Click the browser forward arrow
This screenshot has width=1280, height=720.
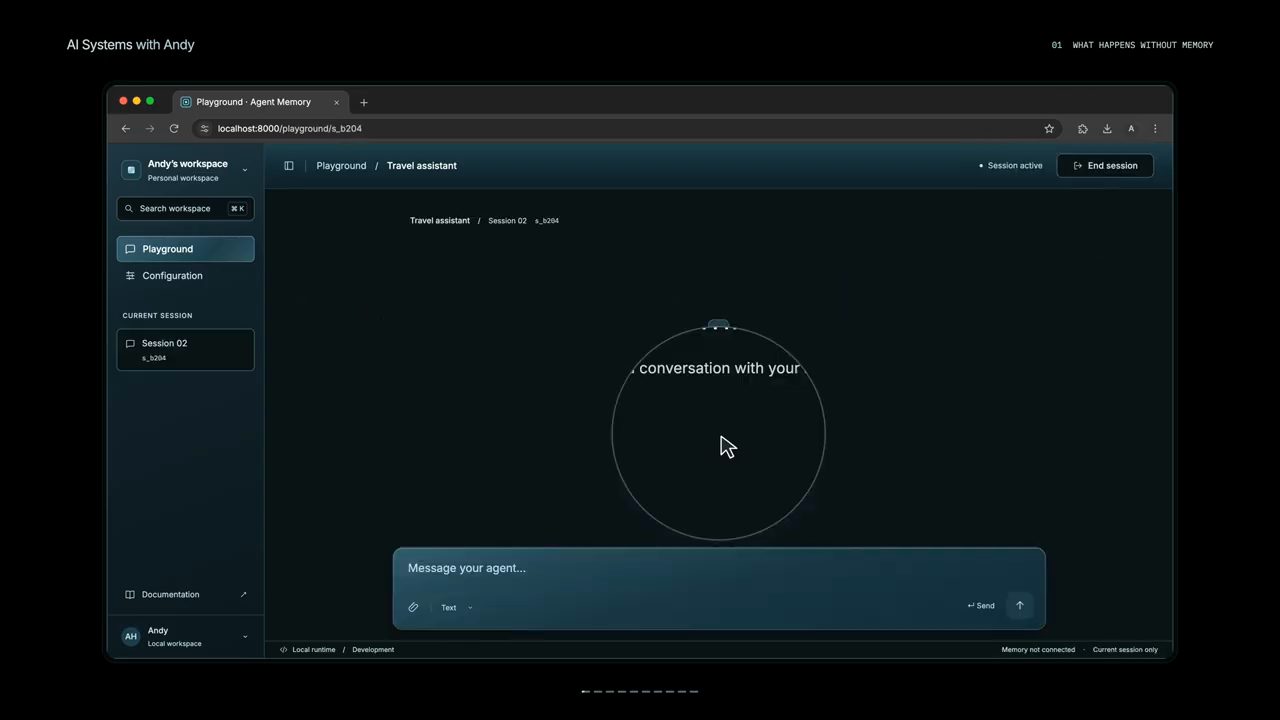click(150, 129)
